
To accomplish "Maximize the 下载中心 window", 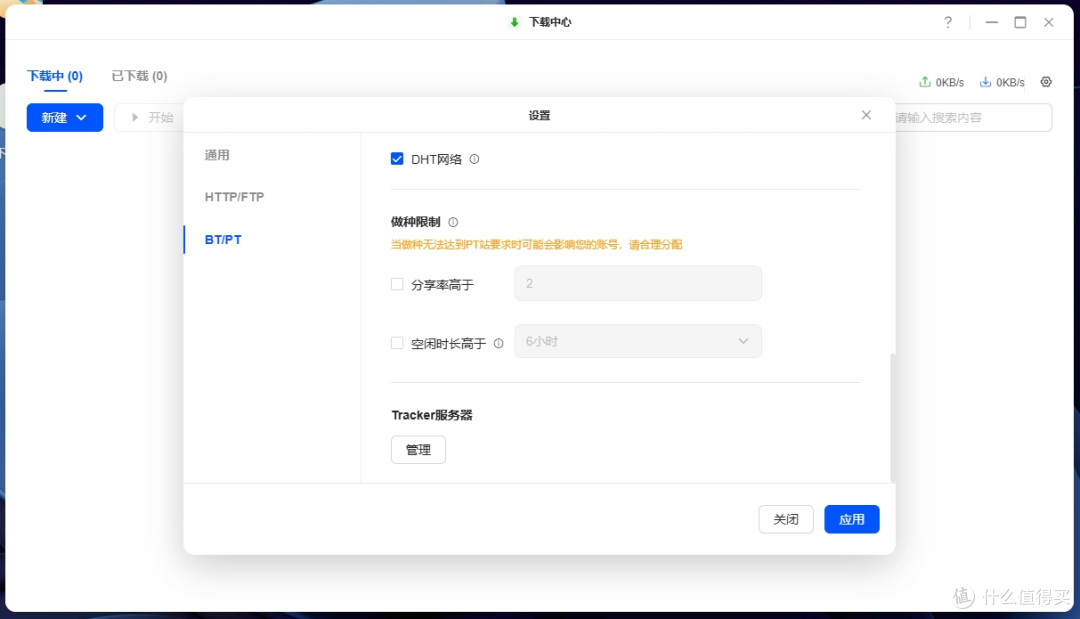I will [1020, 22].
